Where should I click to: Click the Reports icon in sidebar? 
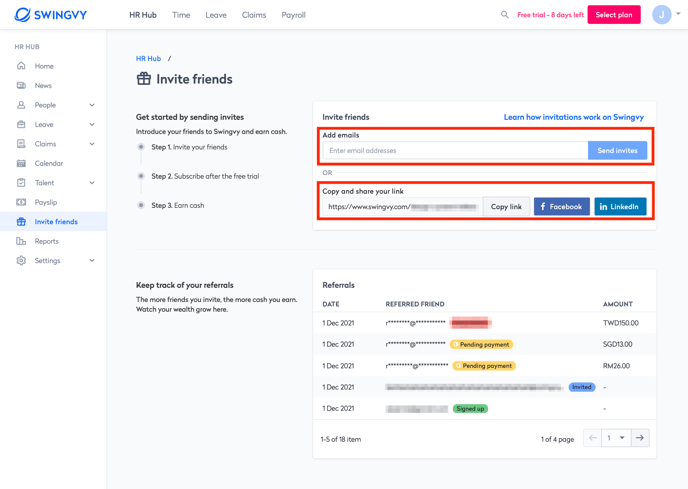(x=21, y=241)
